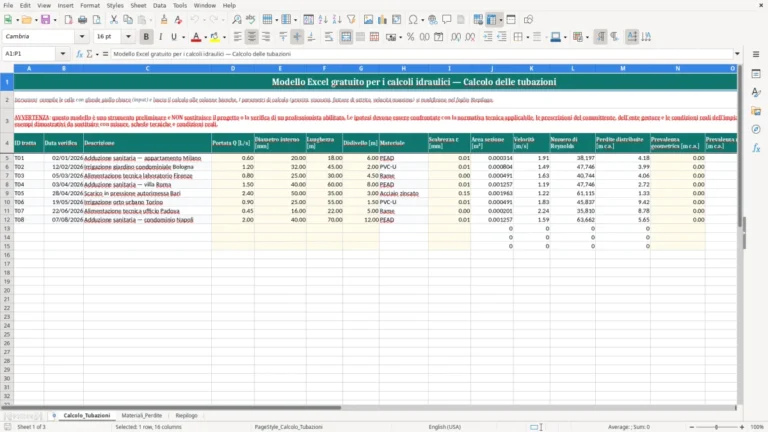The height and width of the screenshot is (432, 768).
Task: Expand the Font Size dropdown
Action: (128, 36)
